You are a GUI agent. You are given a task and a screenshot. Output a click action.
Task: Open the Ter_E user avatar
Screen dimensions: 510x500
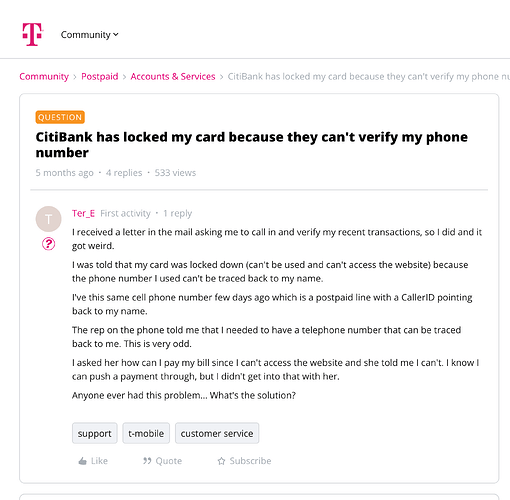(x=49, y=219)
